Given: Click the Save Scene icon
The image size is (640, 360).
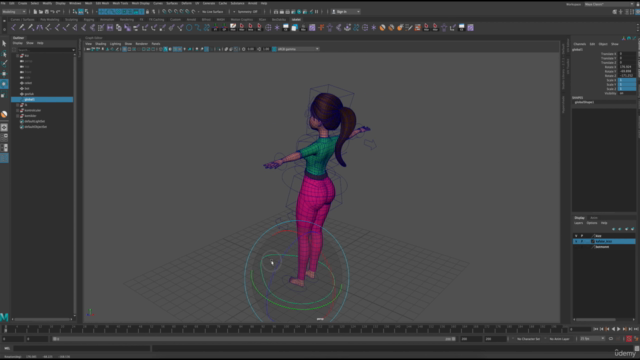Looking at the screenshot, I should (47, 12).
